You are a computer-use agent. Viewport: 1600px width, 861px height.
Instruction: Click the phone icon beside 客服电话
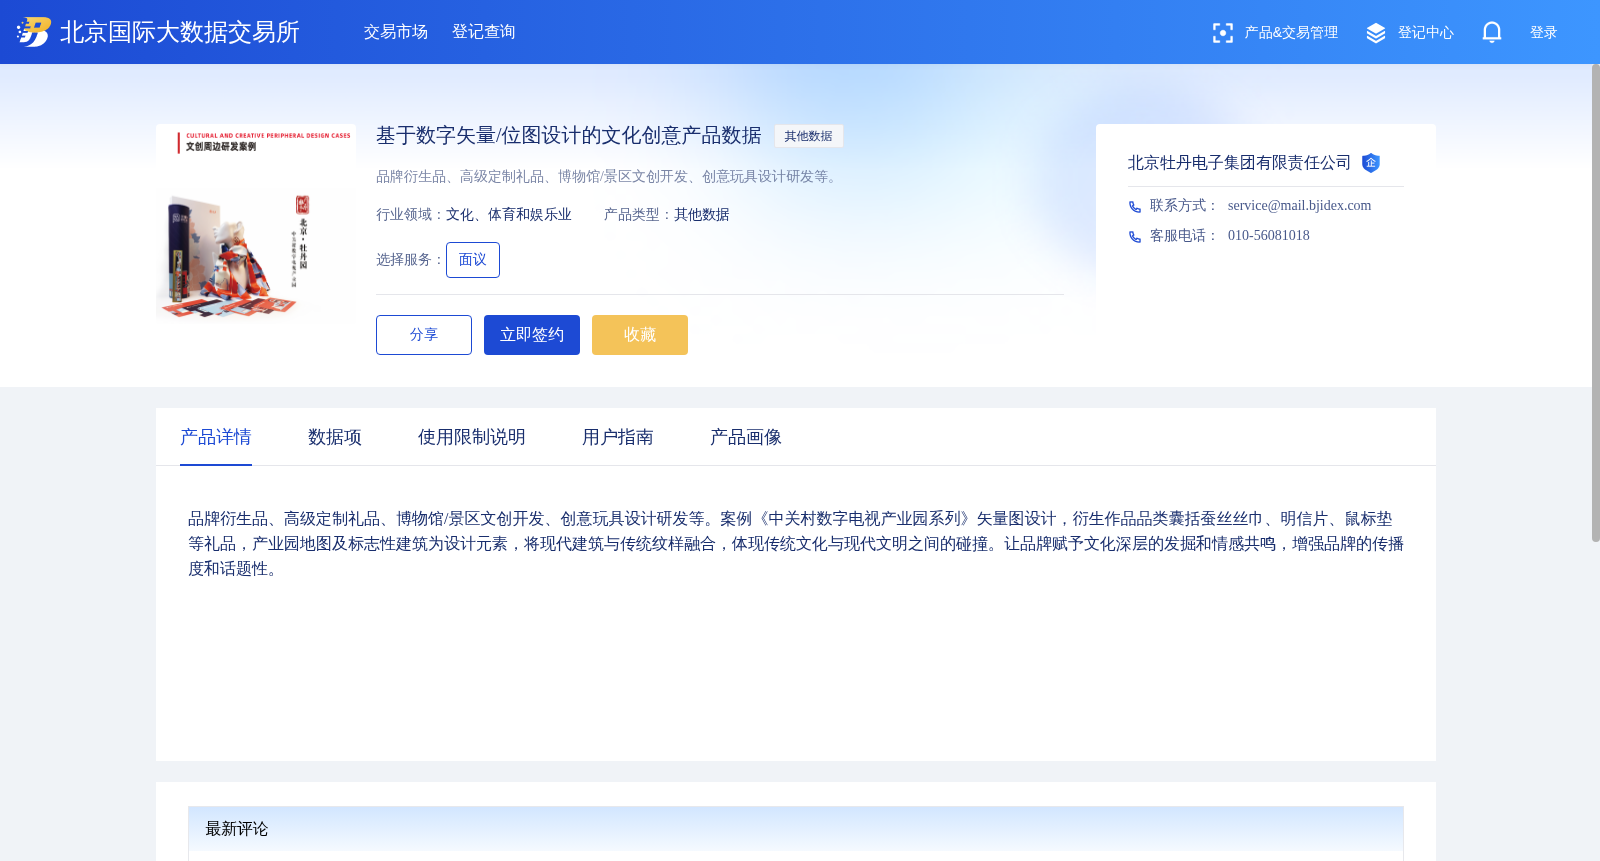click(1135, 237)
